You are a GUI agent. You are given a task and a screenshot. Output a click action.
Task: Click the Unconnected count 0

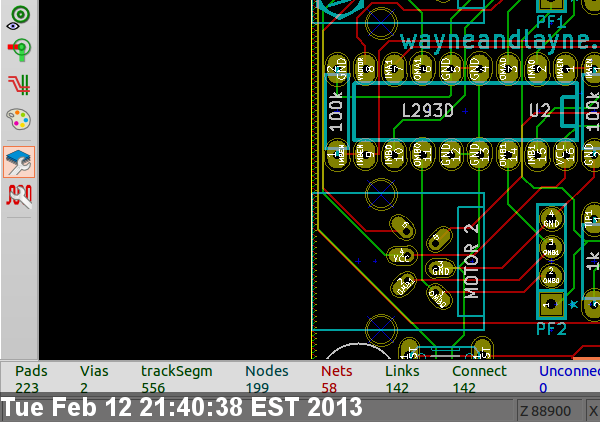click(x=543, y=388)
